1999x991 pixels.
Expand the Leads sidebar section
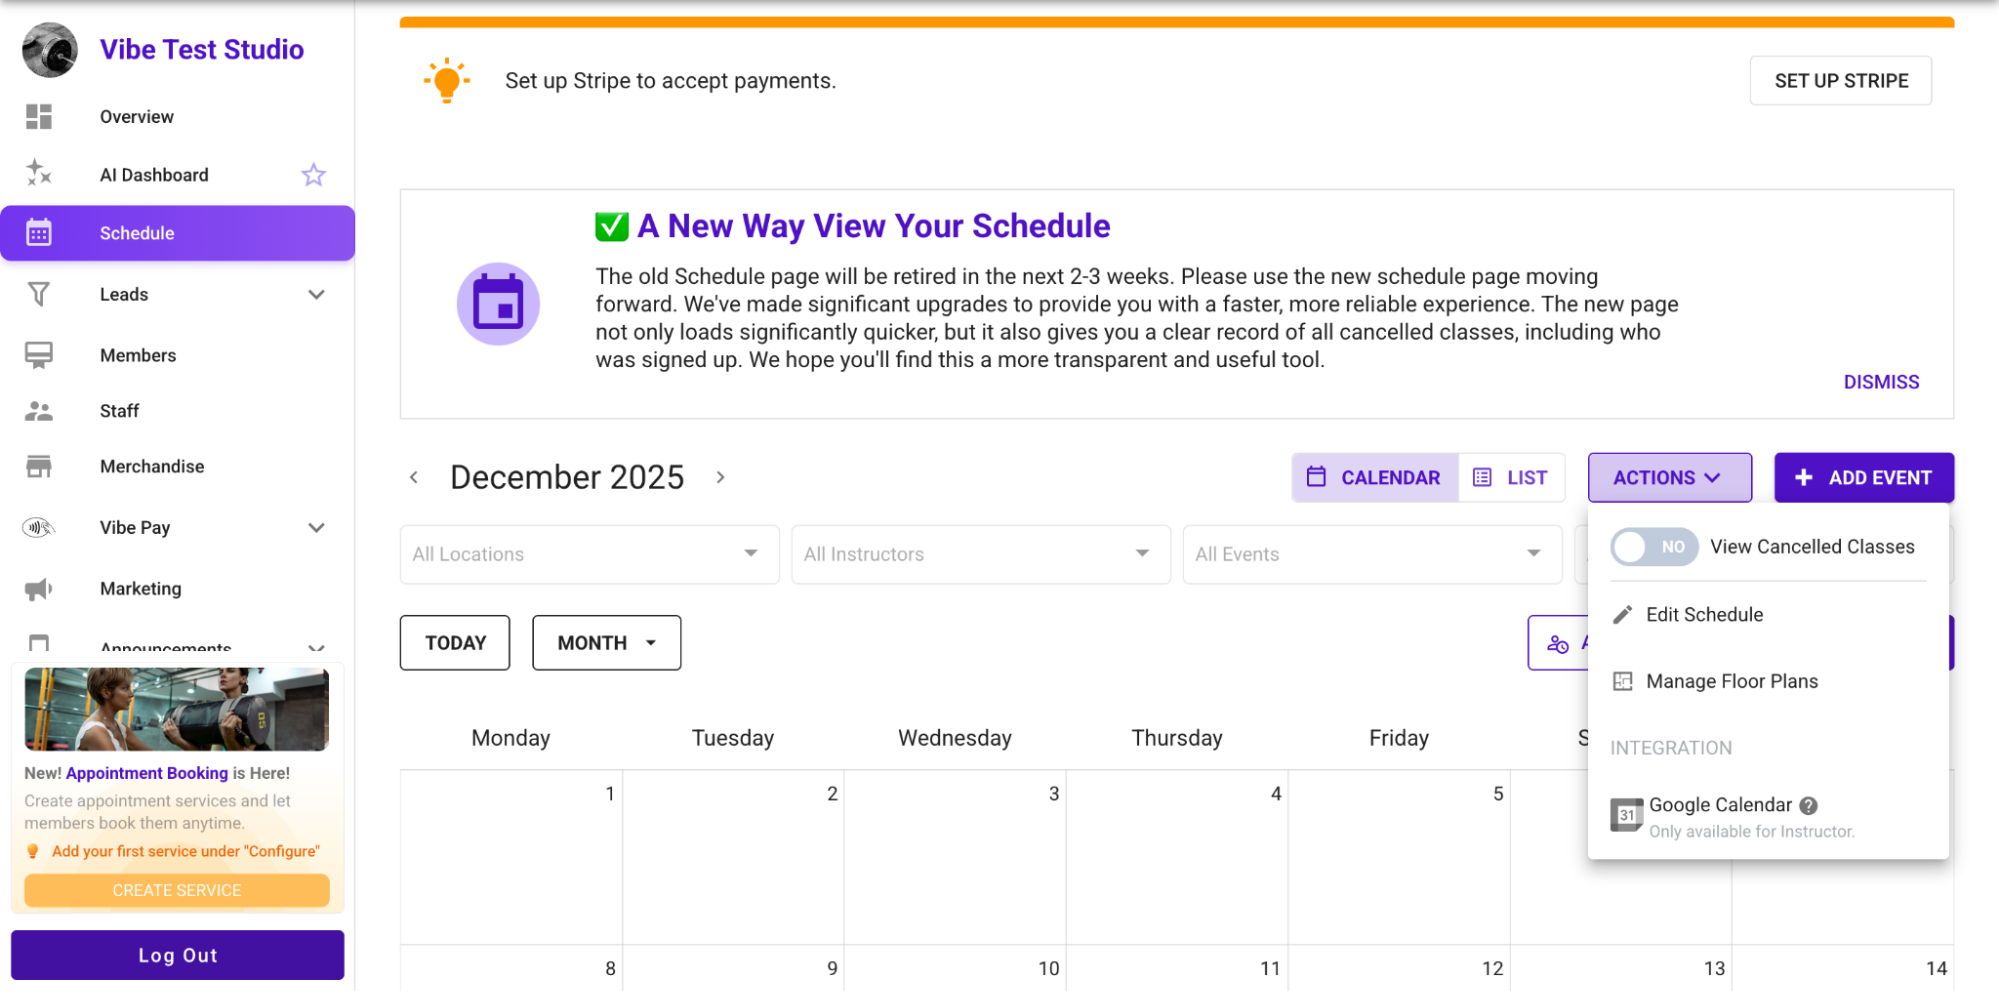click(x=316, y=295)
